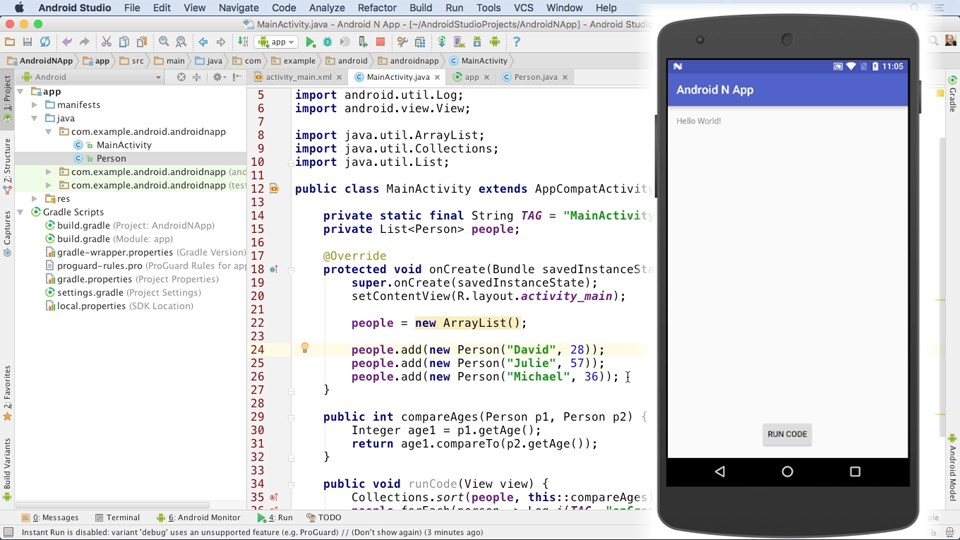Screen dimensions: 960x540
Task: Expand the res folder
Action: tap(34, 198)
